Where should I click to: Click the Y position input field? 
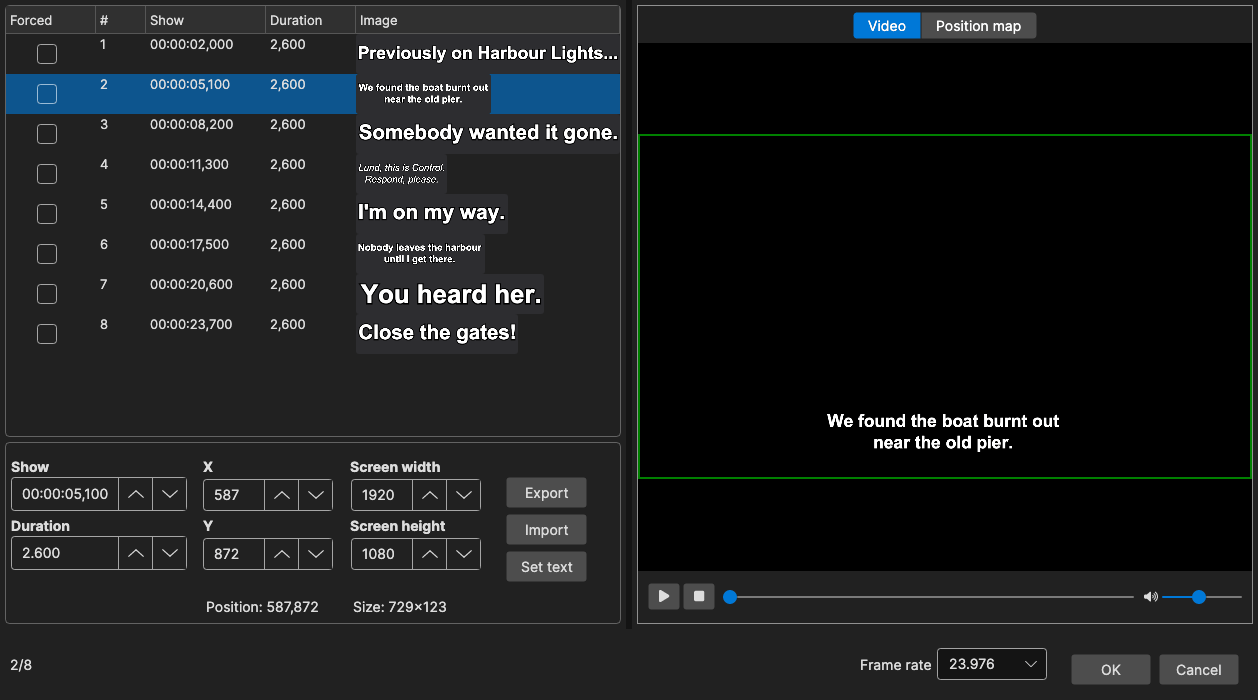(x=234, y=554)
